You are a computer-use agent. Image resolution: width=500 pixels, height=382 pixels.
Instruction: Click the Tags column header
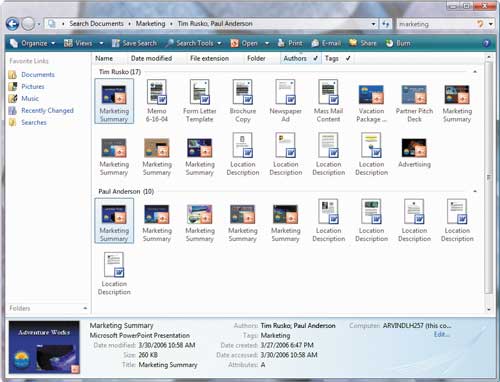(332, 58)
